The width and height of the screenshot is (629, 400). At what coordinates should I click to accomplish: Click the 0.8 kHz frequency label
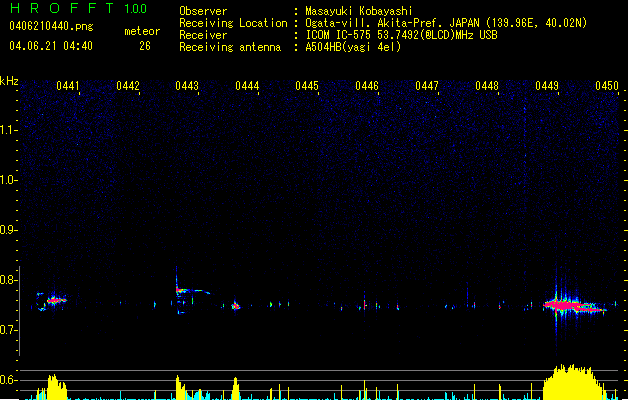coord(8,280)
